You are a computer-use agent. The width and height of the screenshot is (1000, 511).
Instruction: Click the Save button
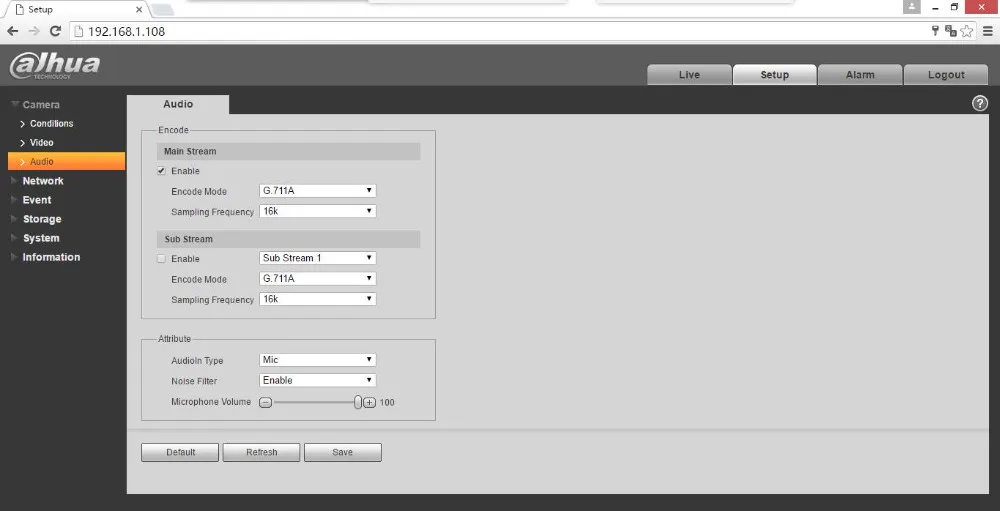(x=343, y=452)
